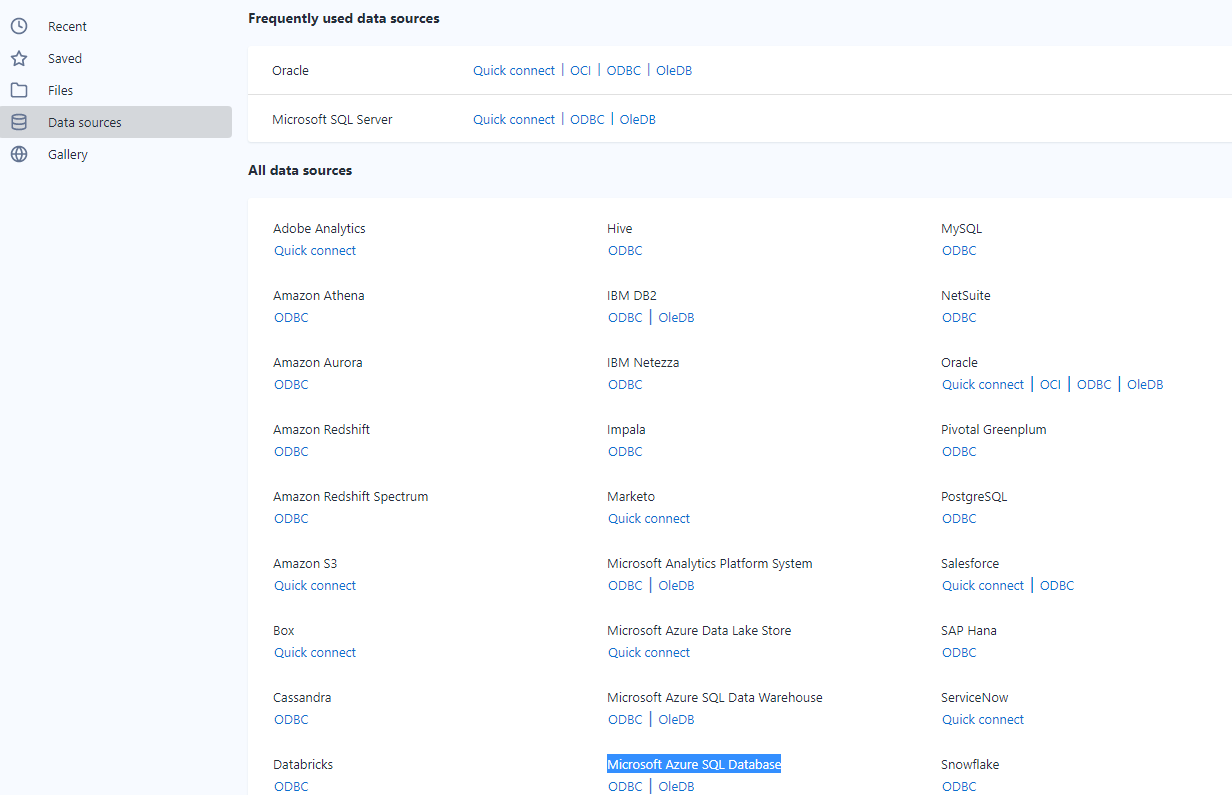Click the Gallery globe icon
This screenshot has height=795, width=1232.
19,154
